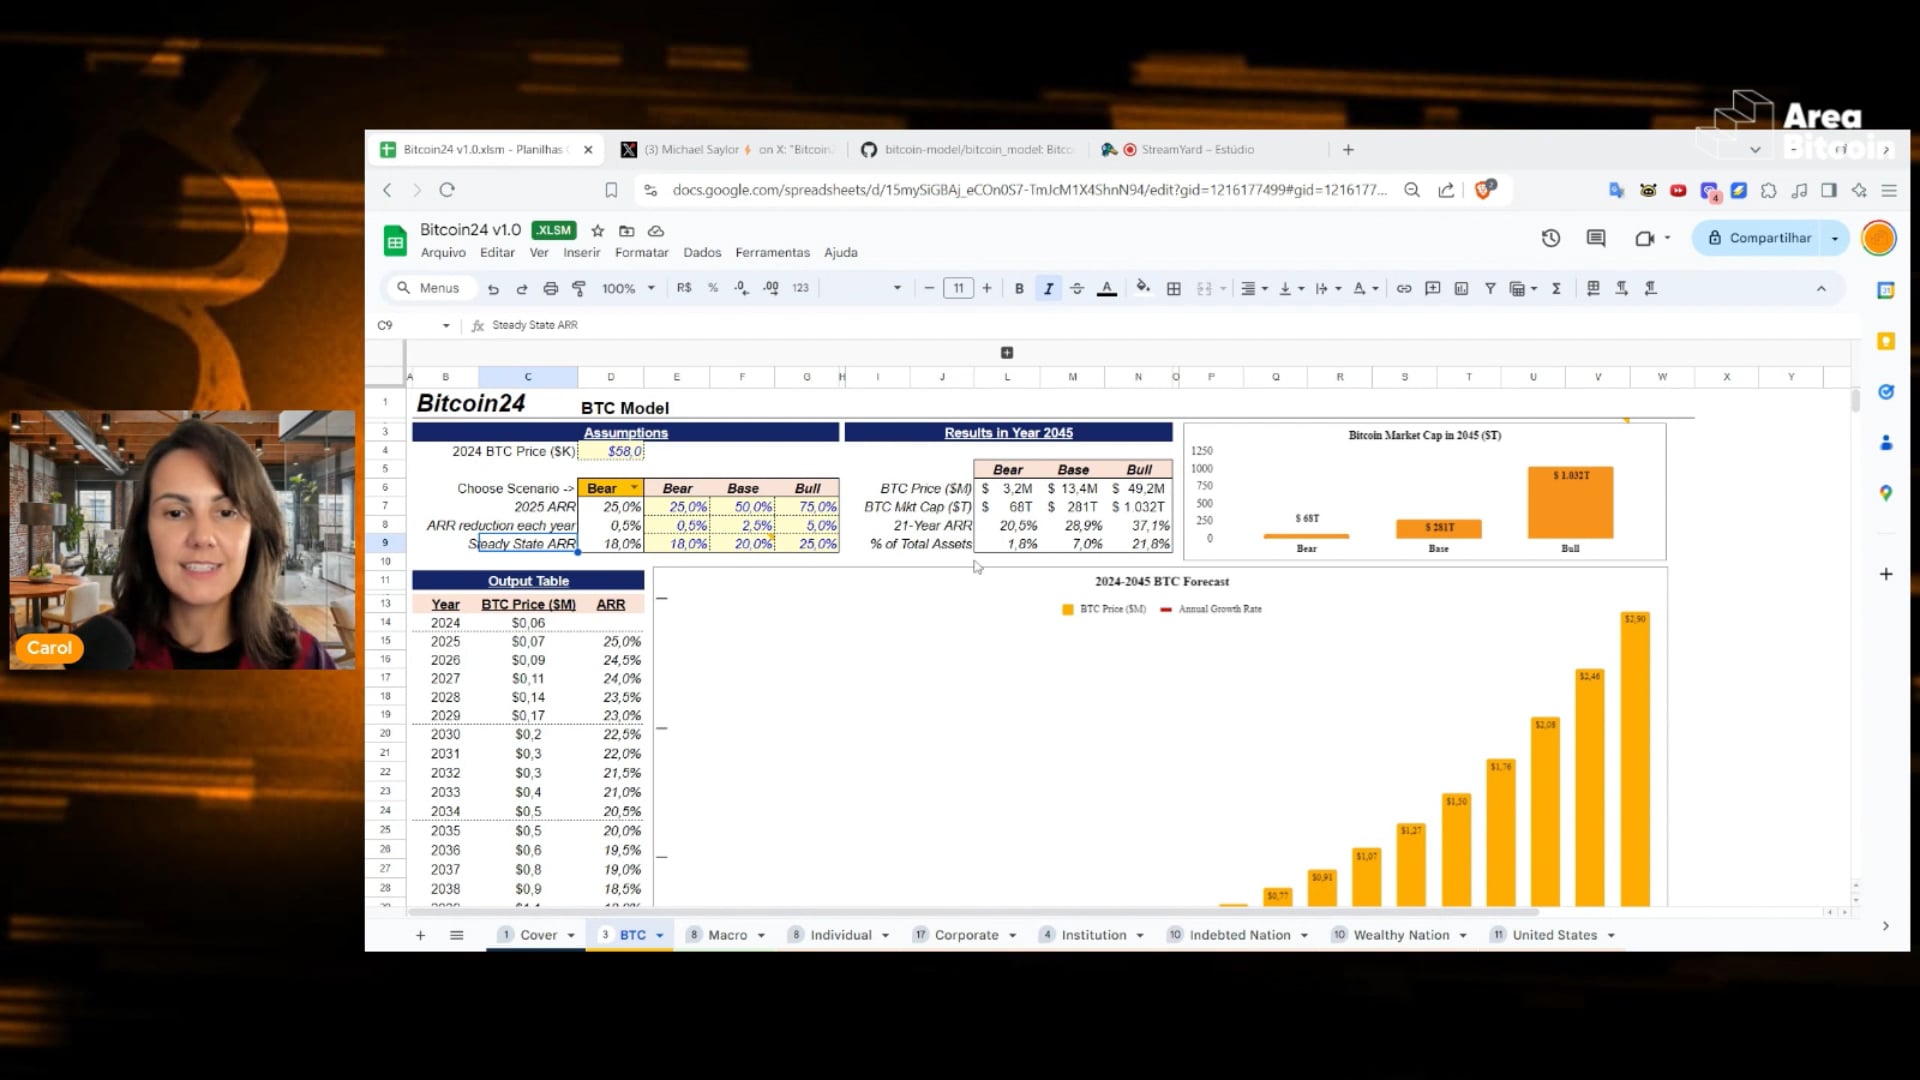Click the functions sigma icon
The image size is (1920, 1080).
pyautogui.click(x=1556, y=288)
